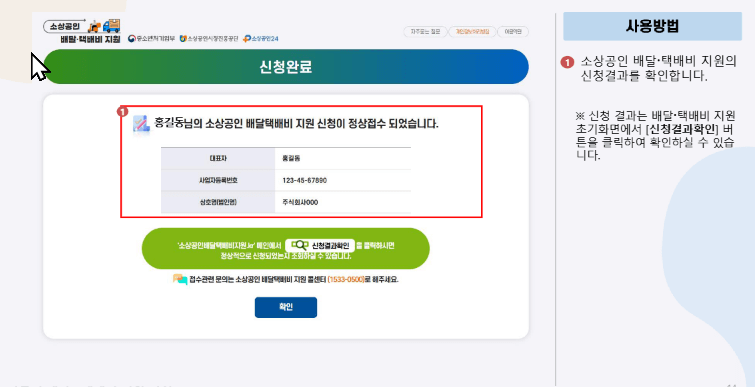
Task: Click the rightmost pill in the top menu
Action: click(513, 32)
